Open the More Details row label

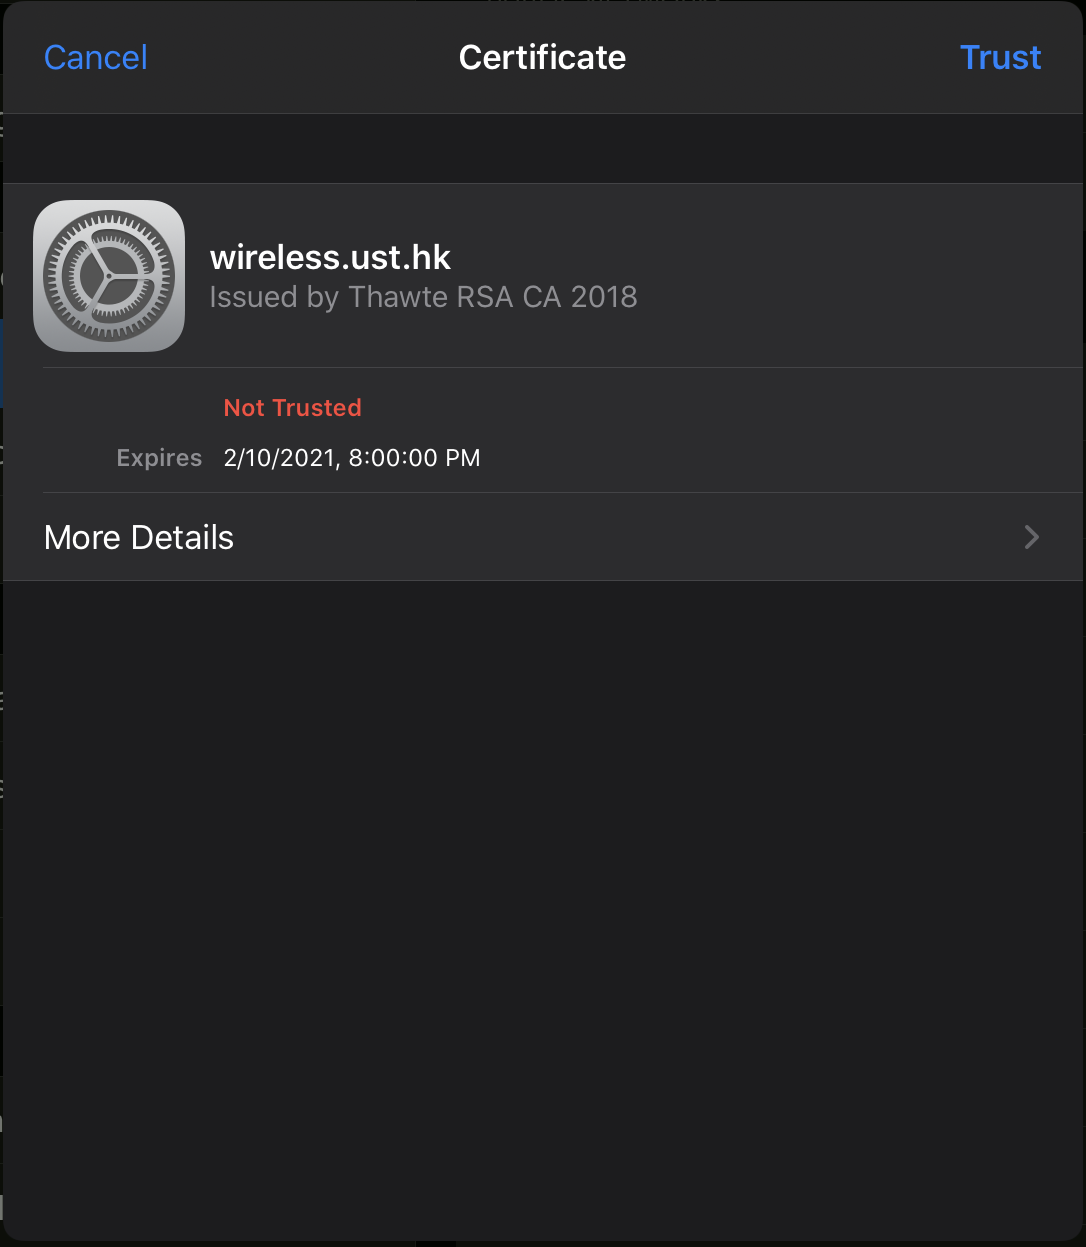pyautogui.click(x=139, y=538)
